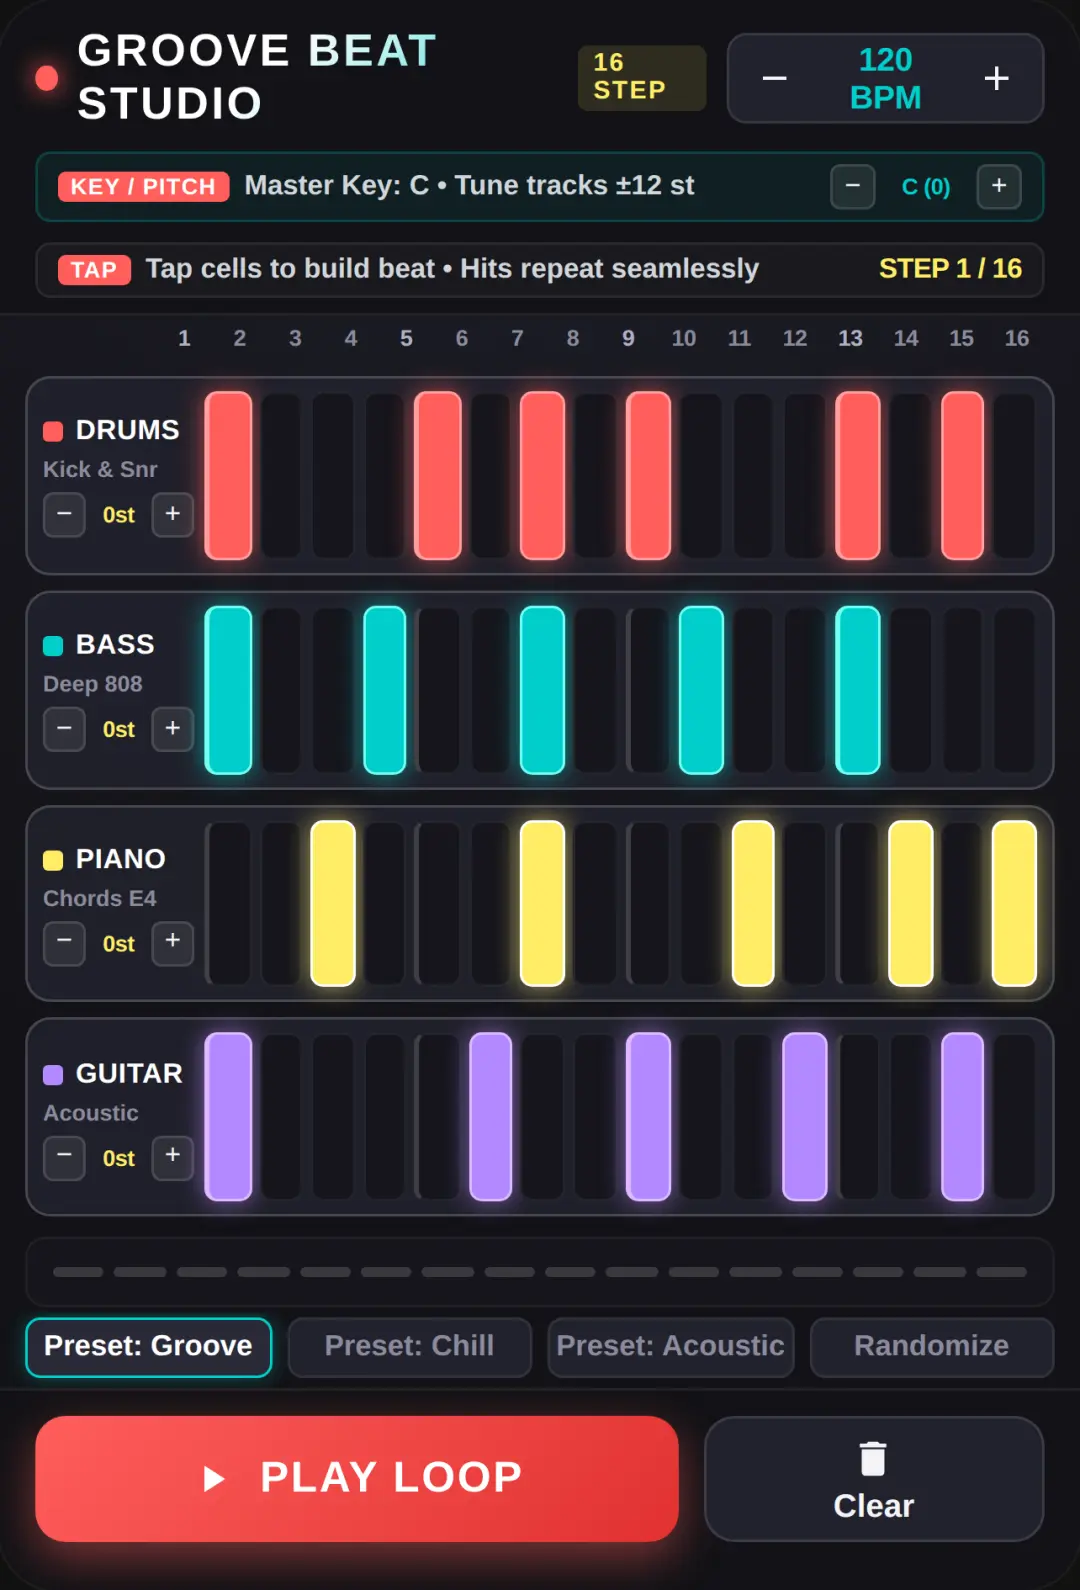
Task: Turn off BASS step 4 cell
Action: [x=385, y=690]
